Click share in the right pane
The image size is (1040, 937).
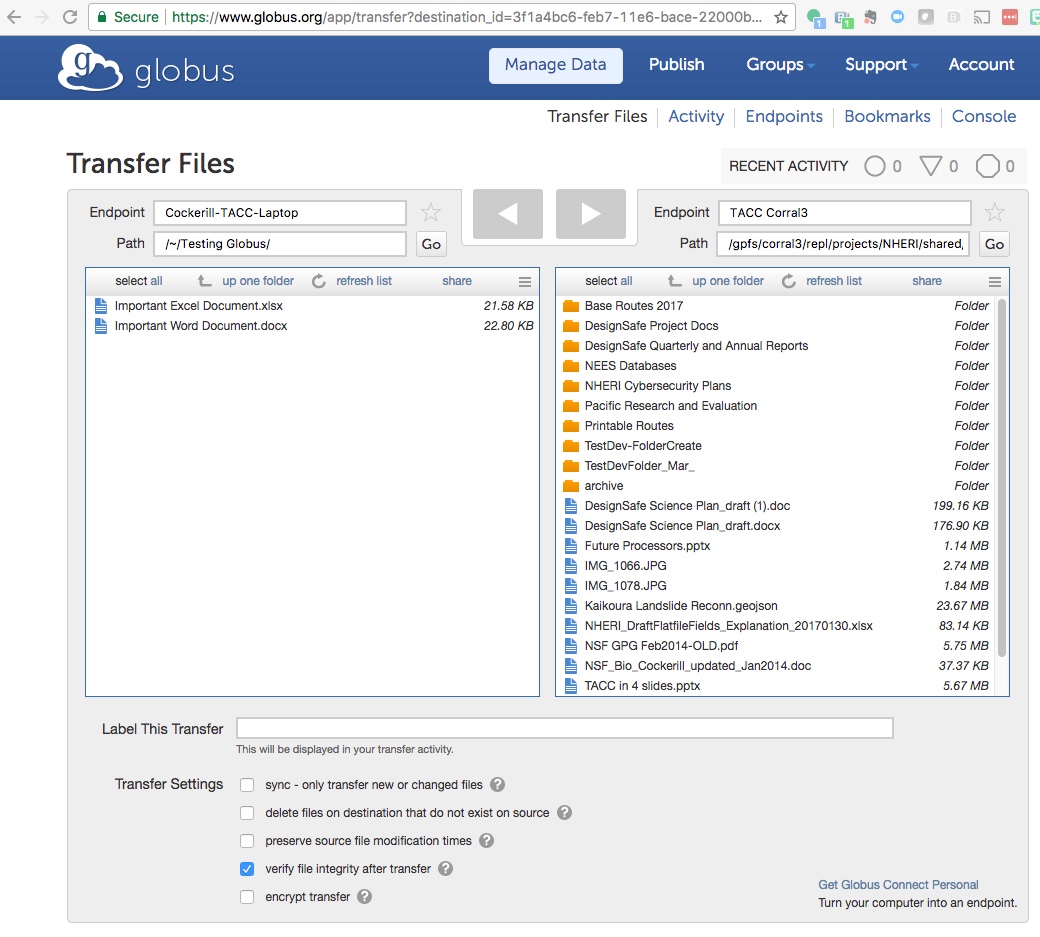[x=927, y=281]
